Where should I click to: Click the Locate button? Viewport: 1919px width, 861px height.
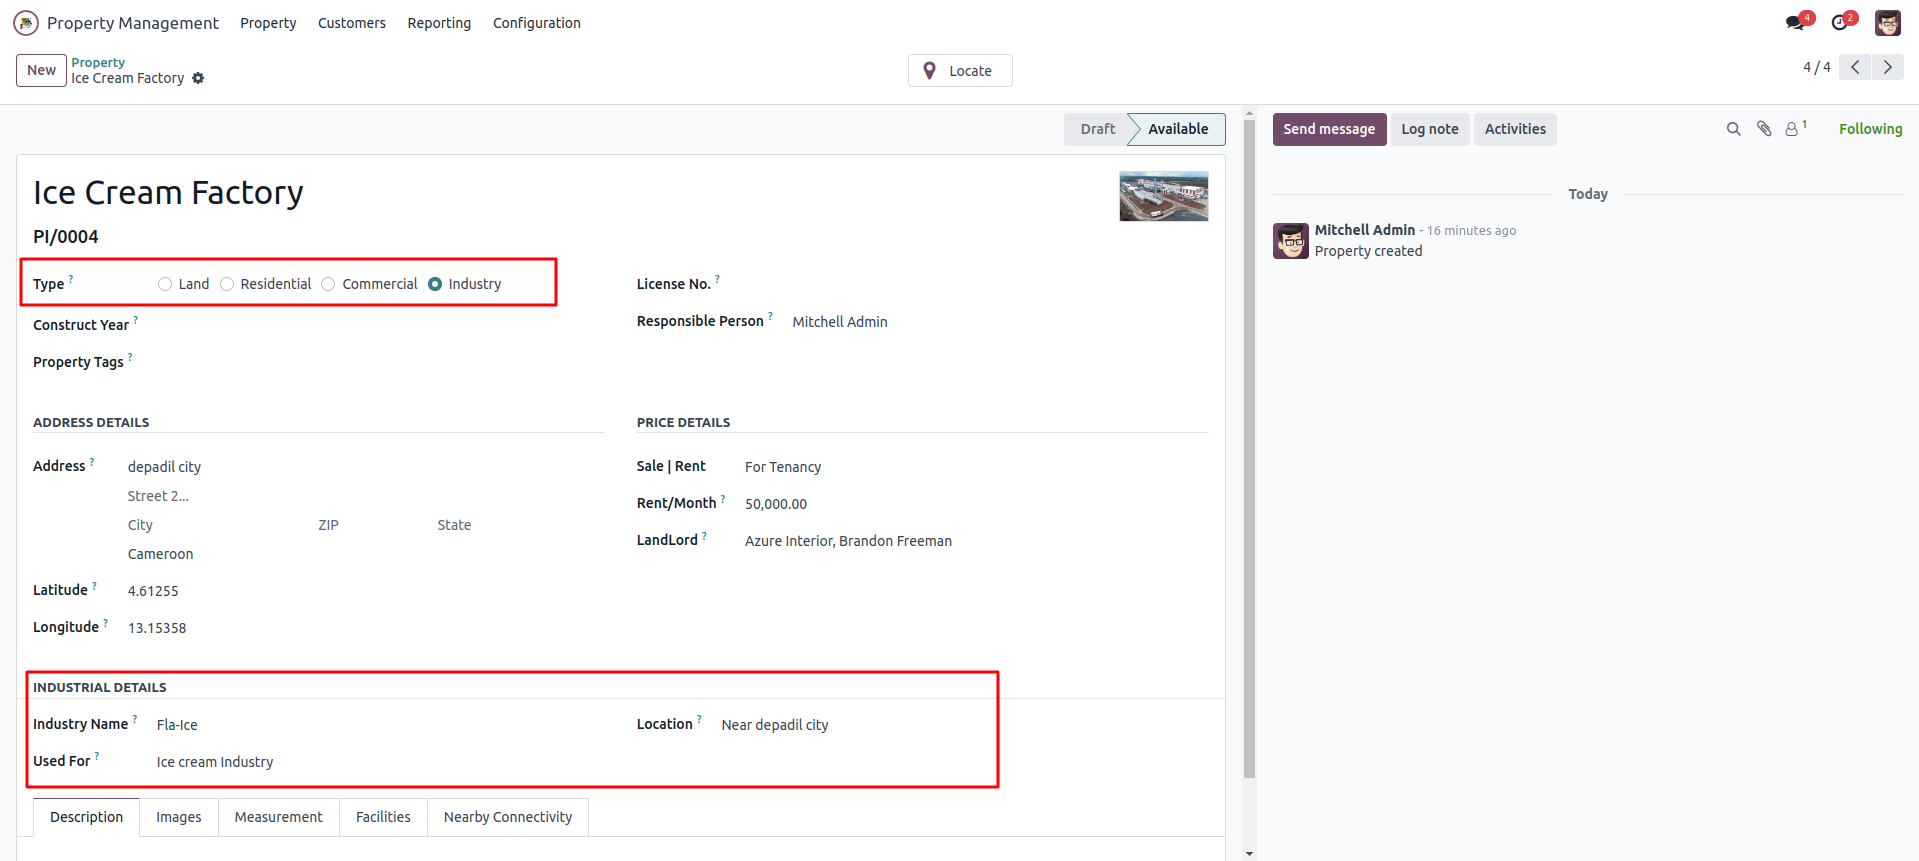pyautogui.click(x=959, y=71)
